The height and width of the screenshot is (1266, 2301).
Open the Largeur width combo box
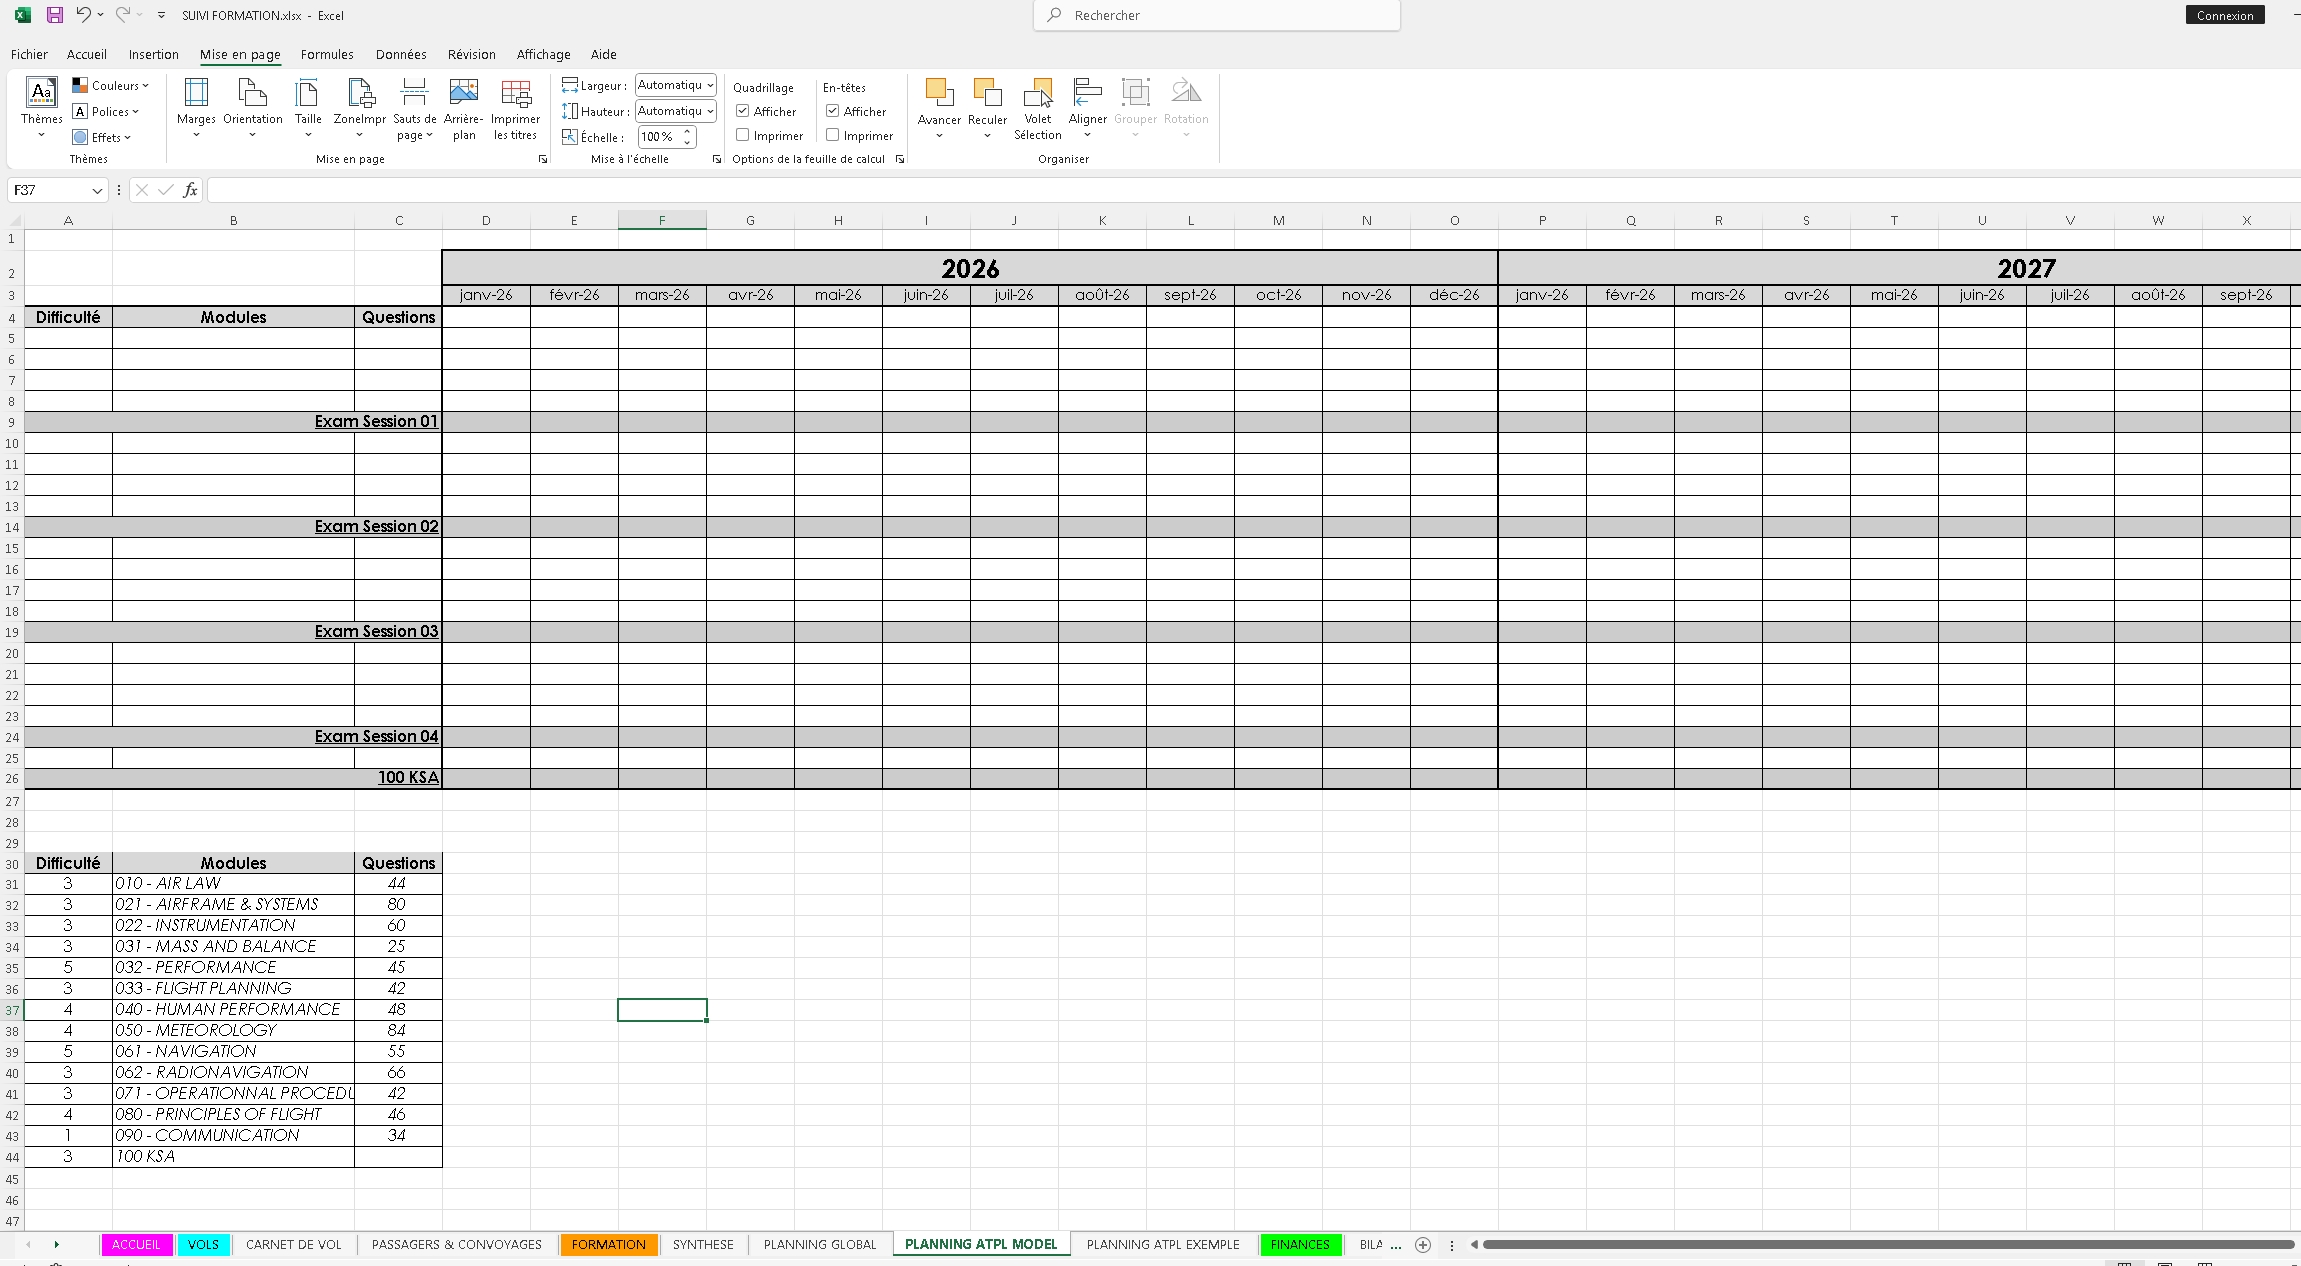pyautogui.click(x=676, y=85)
